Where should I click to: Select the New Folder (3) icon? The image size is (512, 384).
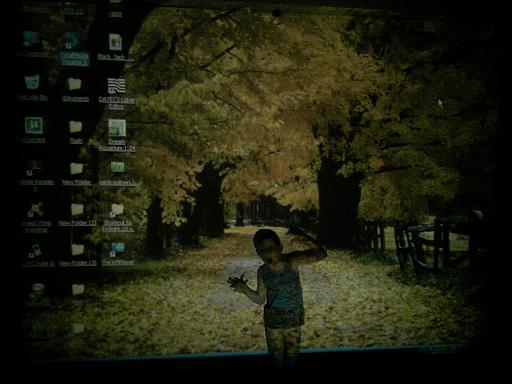point(78,250)
